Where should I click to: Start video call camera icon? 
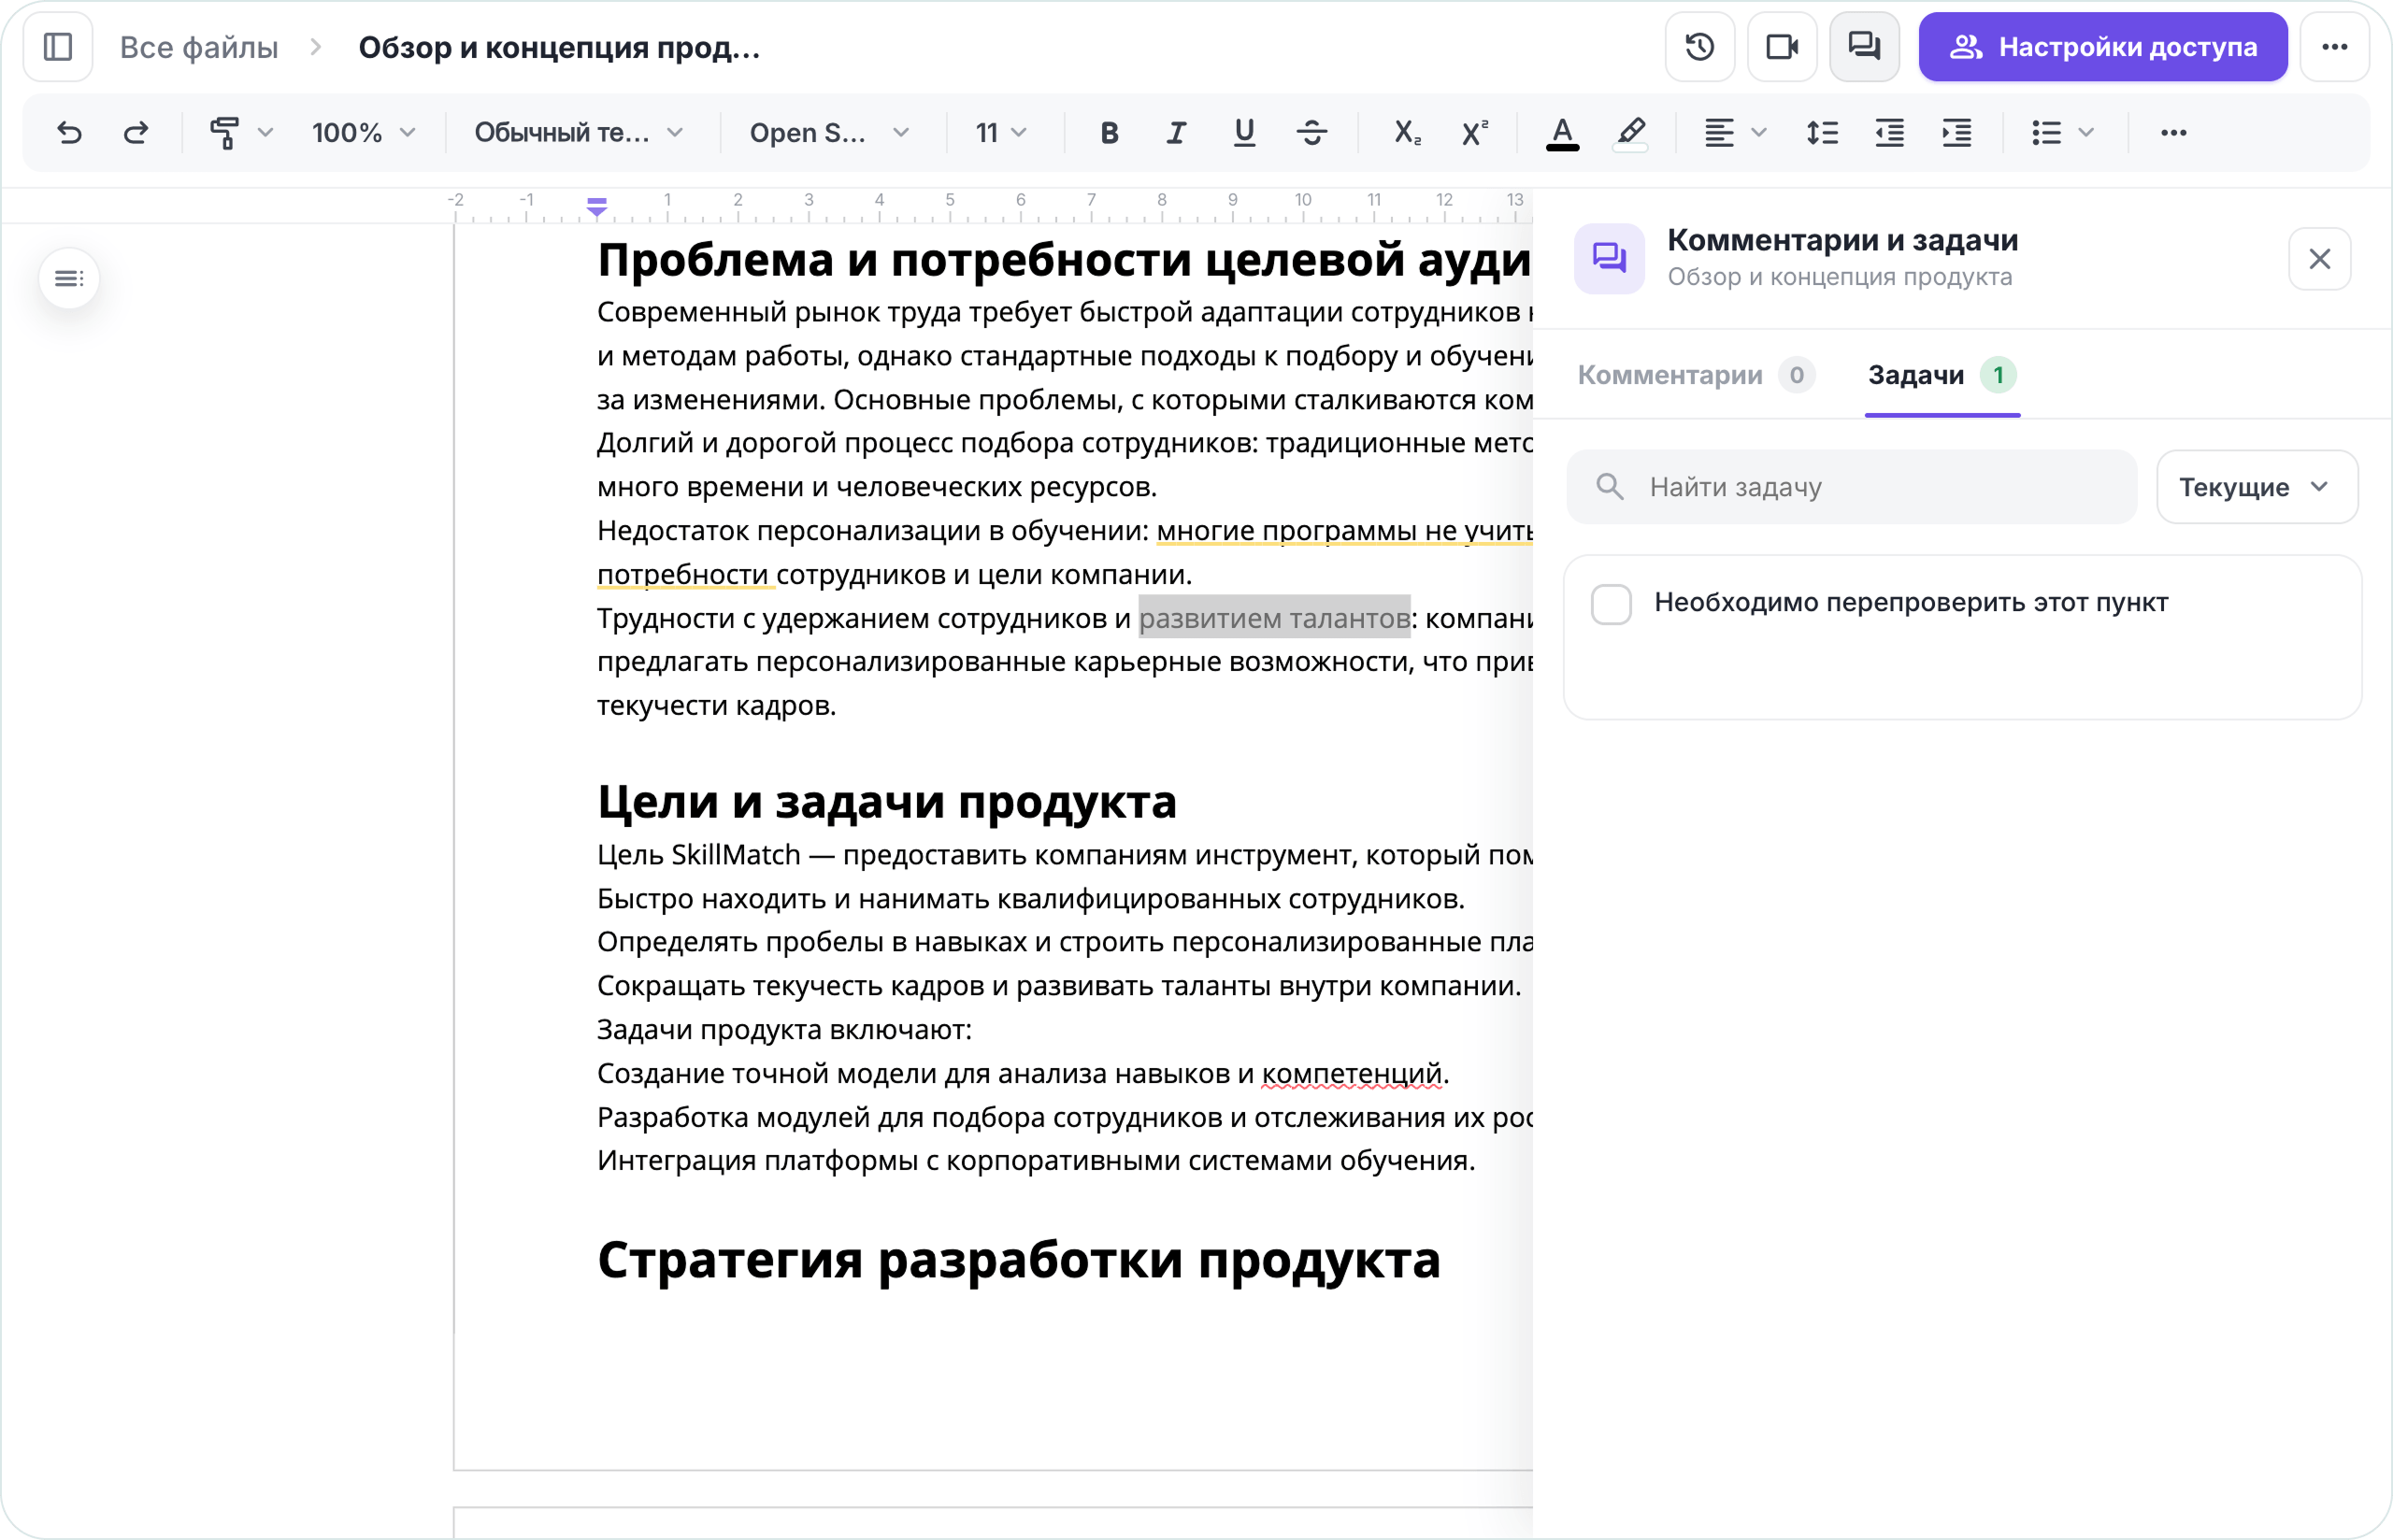pos(1782,47)
